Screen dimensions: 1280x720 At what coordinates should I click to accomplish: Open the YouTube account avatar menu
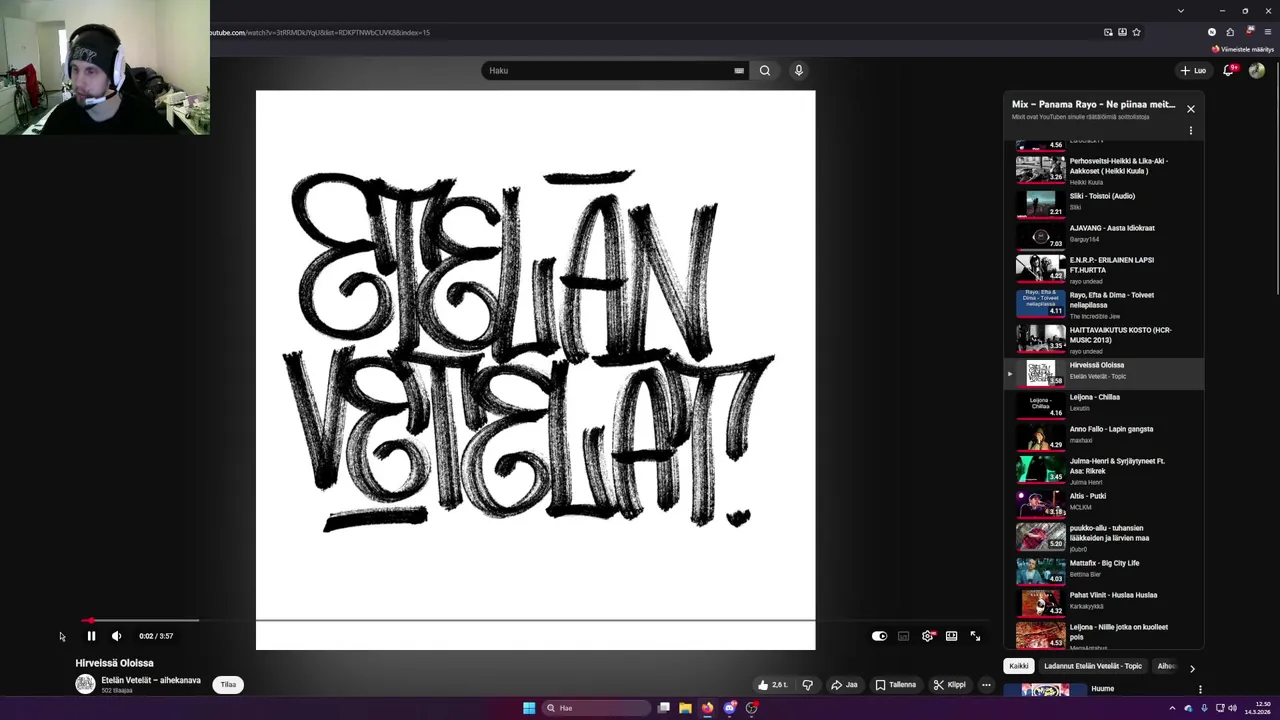coord(1257,71)
